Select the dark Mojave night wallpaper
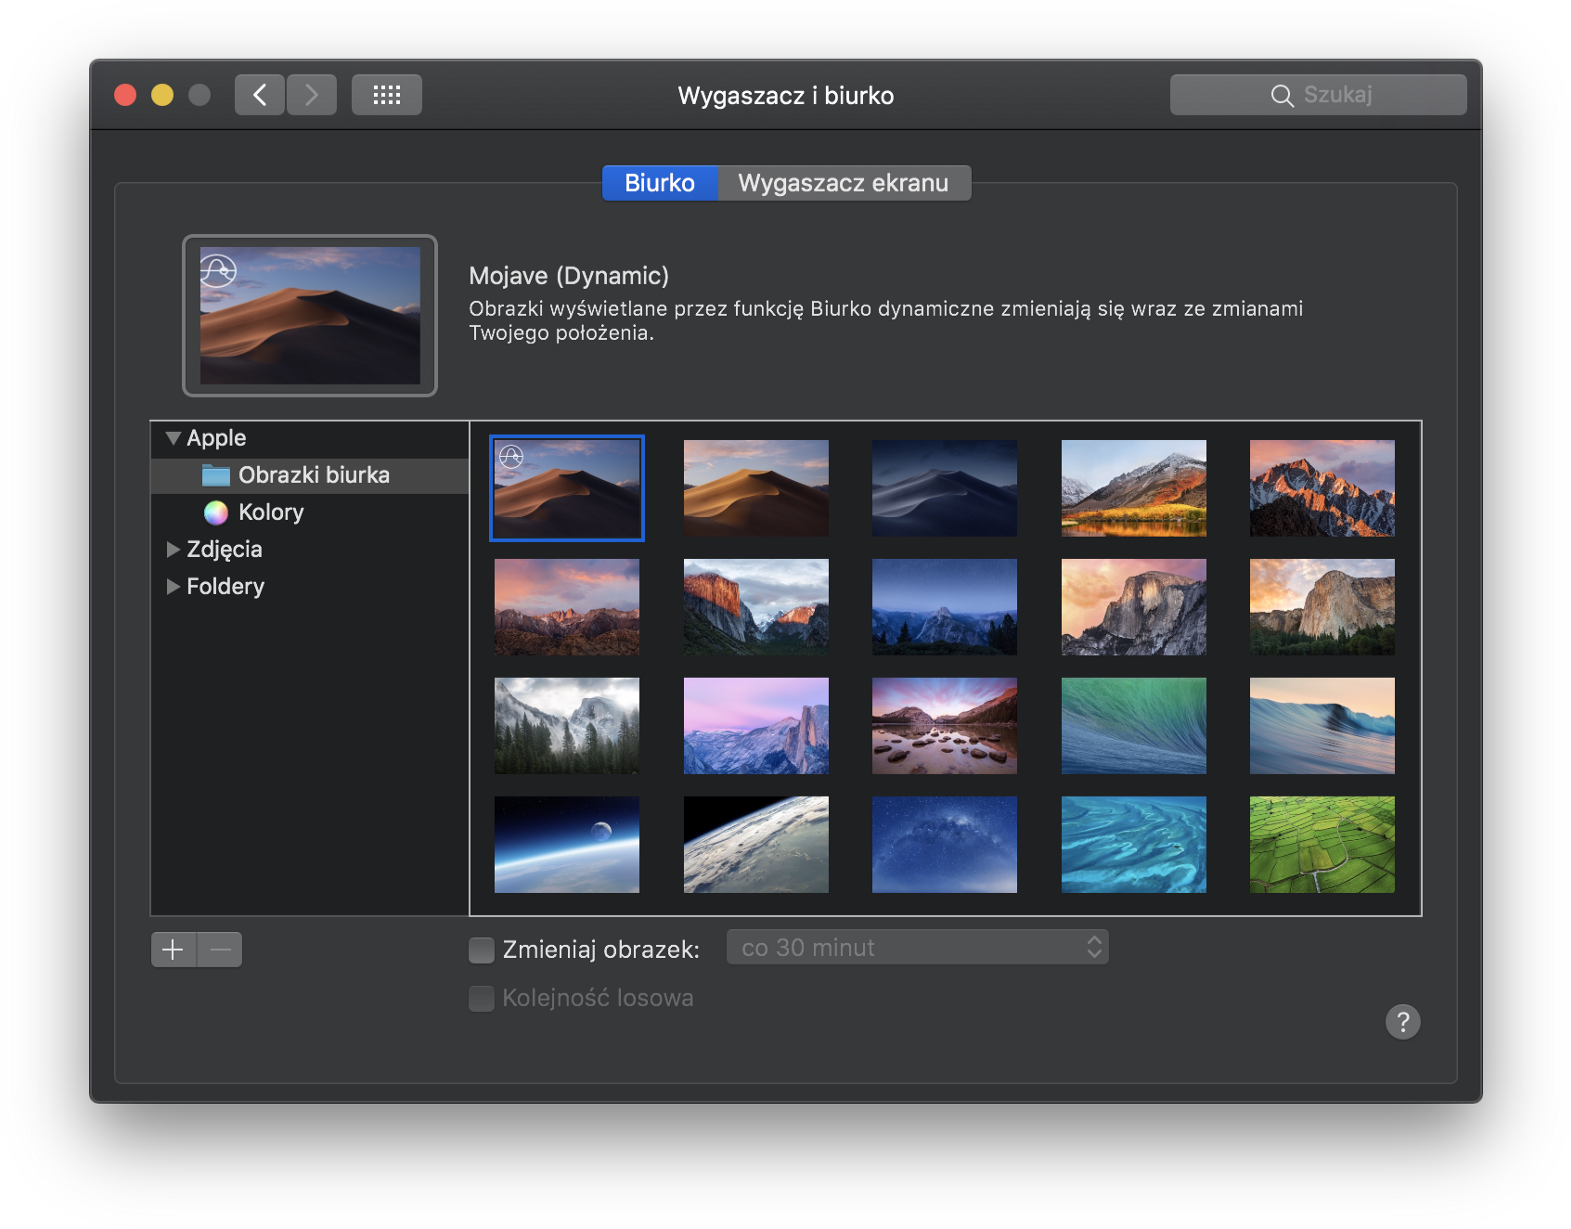Screen dimensions: 1571x1229 coord(944,488)
